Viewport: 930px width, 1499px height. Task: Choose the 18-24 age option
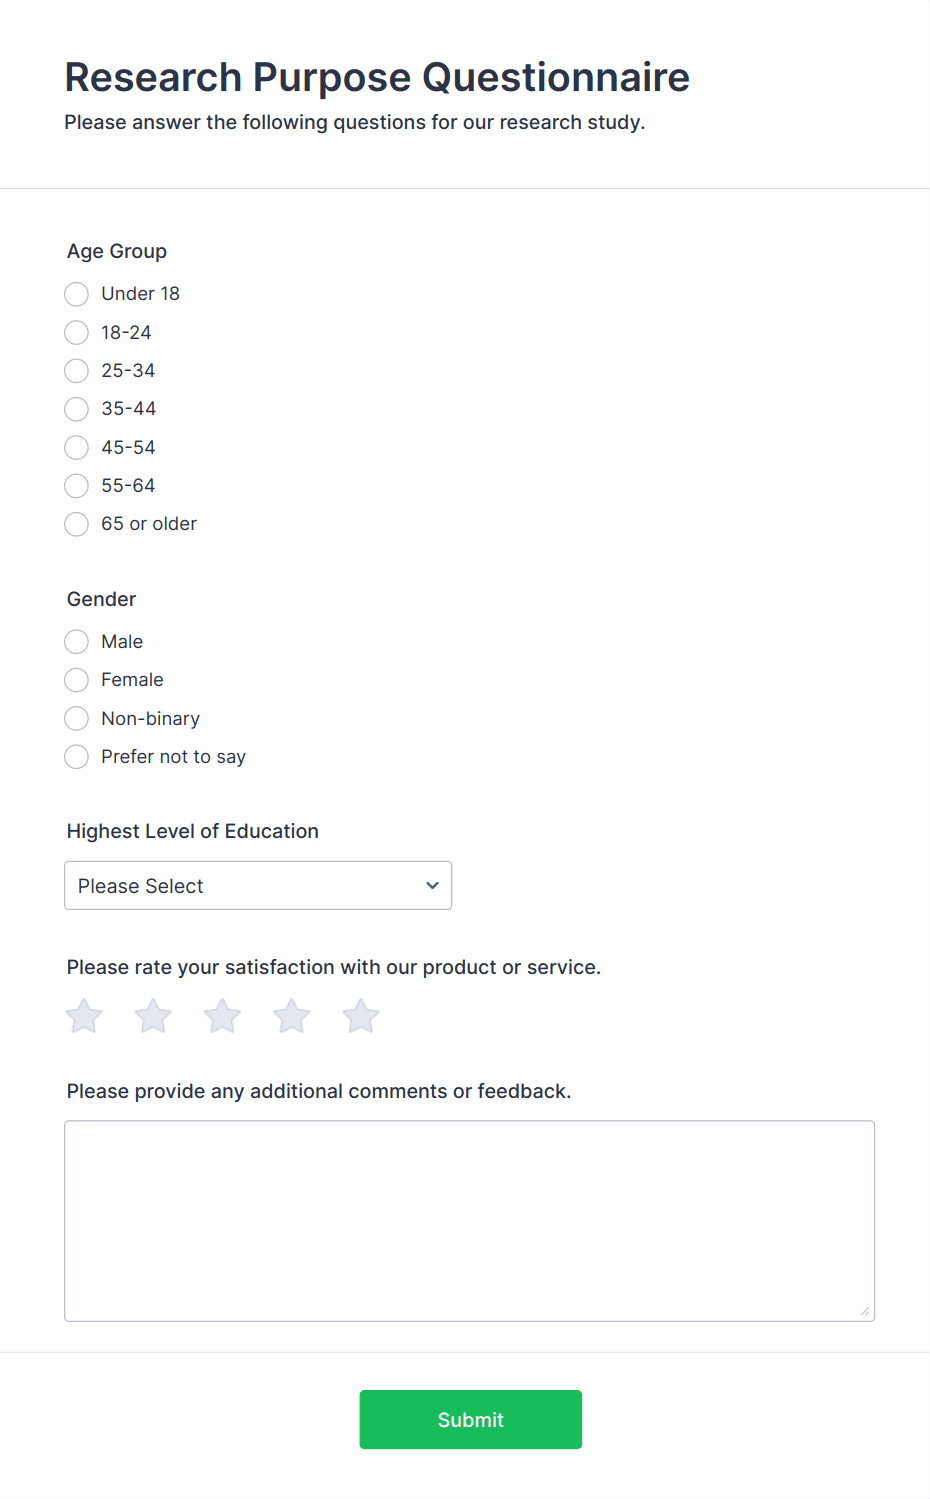76,332
